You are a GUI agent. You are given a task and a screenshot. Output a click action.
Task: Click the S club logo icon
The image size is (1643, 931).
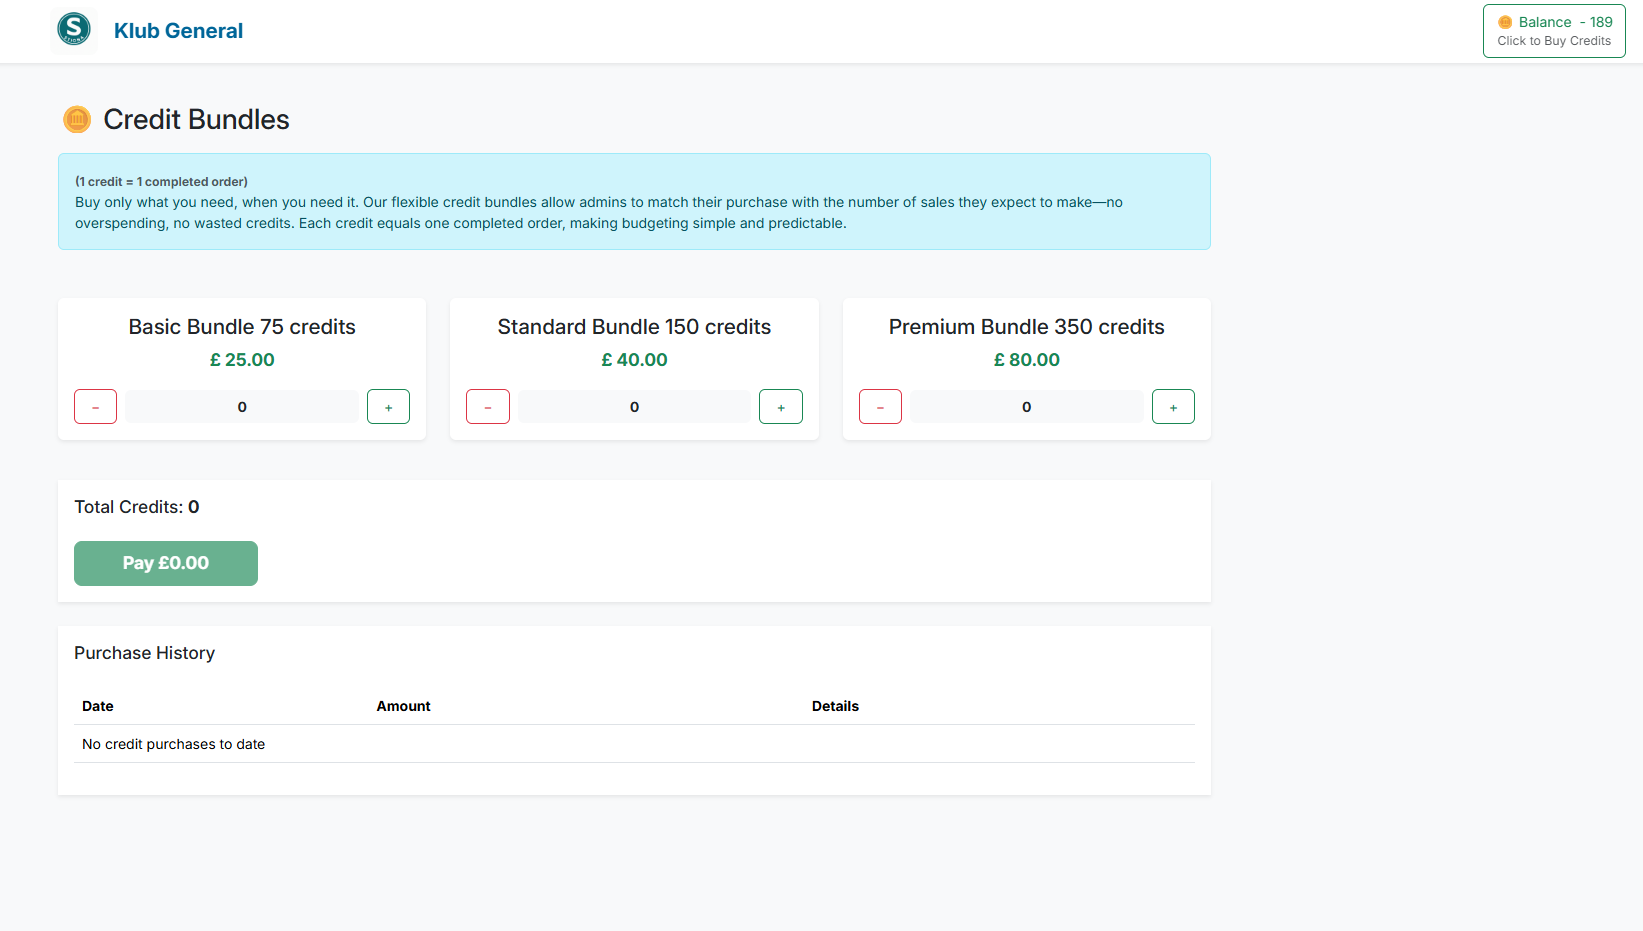pyautogui.click(x=74, y=30)
